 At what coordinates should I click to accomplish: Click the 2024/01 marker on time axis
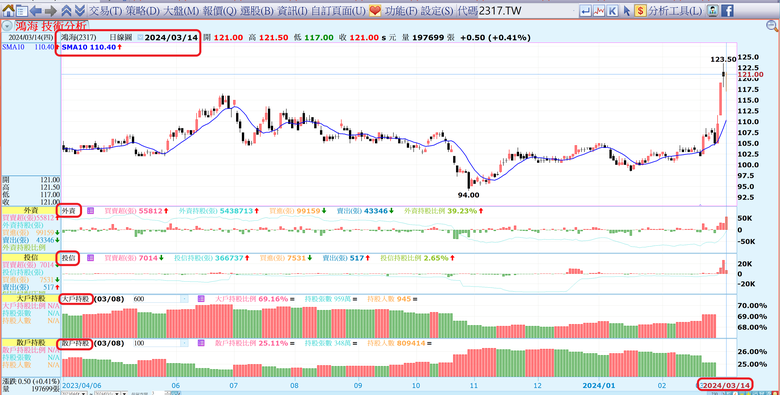pyautogui.click(x=599, y=385)
